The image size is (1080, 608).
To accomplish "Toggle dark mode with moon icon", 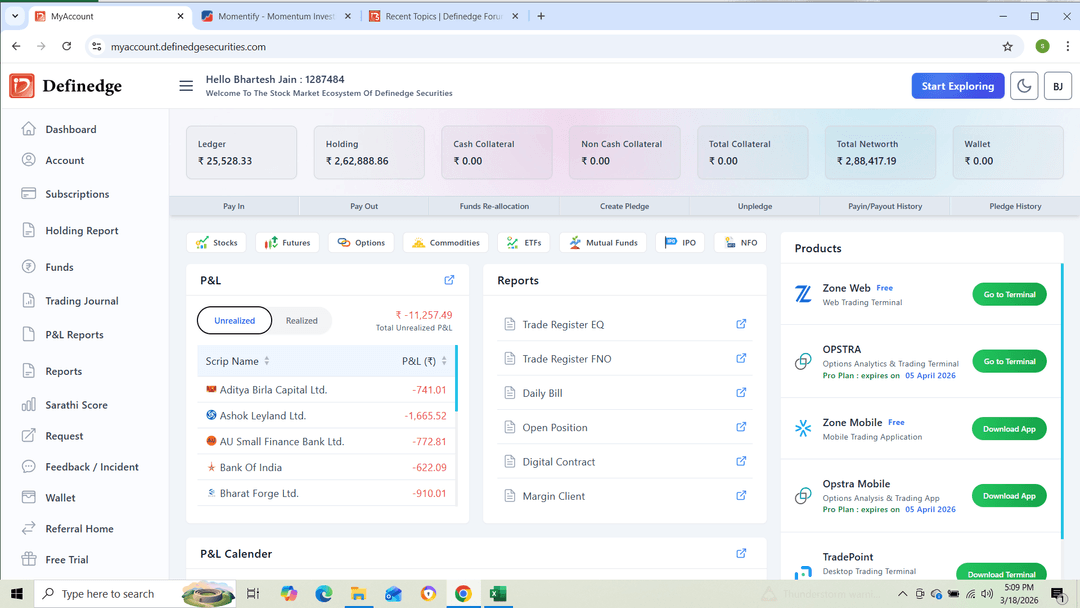I will coord(1023,85).
